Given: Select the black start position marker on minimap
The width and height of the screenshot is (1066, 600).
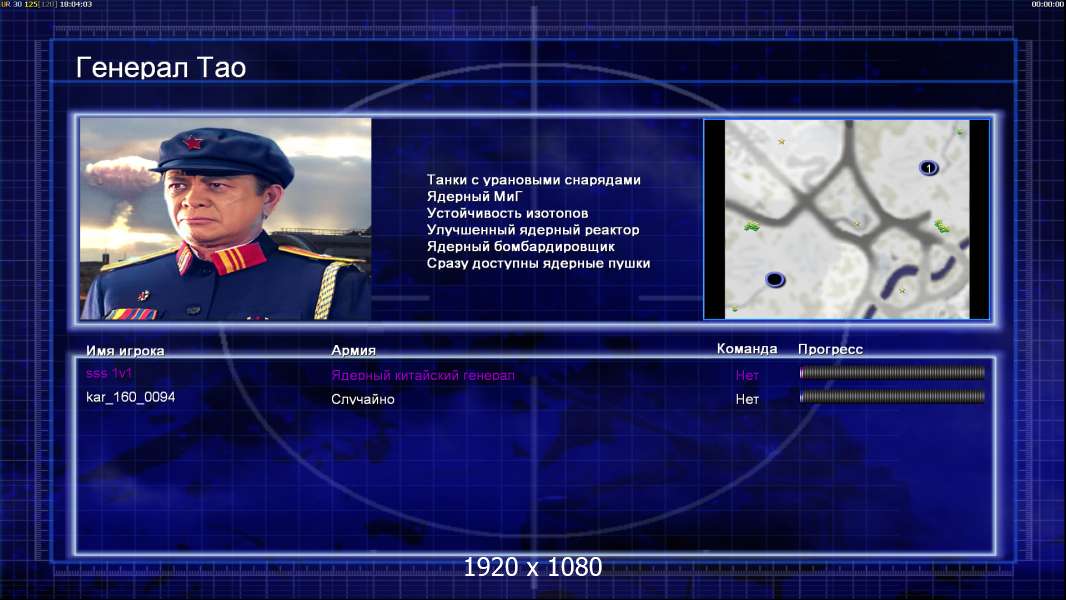Looking at the screenshot, I should (775, 279).
